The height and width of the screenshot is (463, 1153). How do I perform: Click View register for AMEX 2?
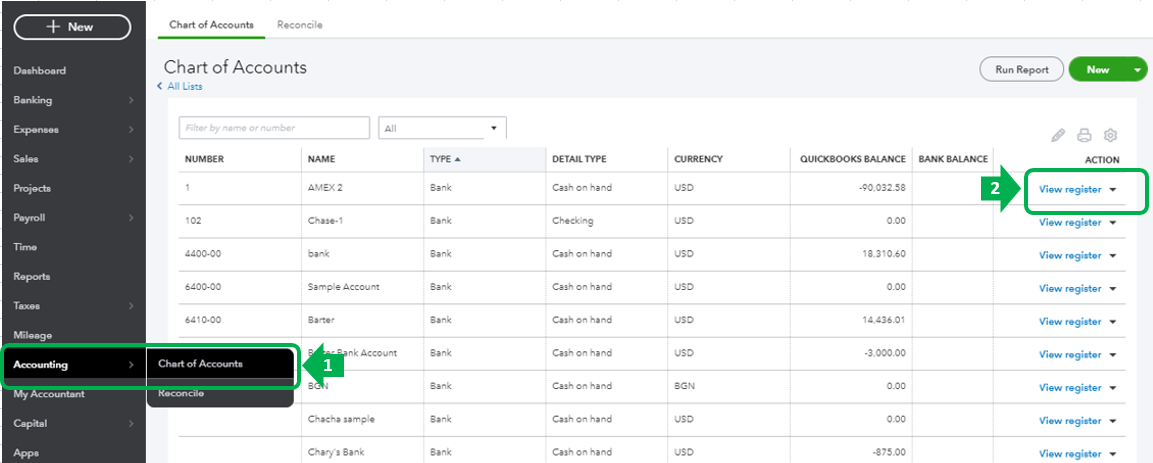(x=1070, y=190)
